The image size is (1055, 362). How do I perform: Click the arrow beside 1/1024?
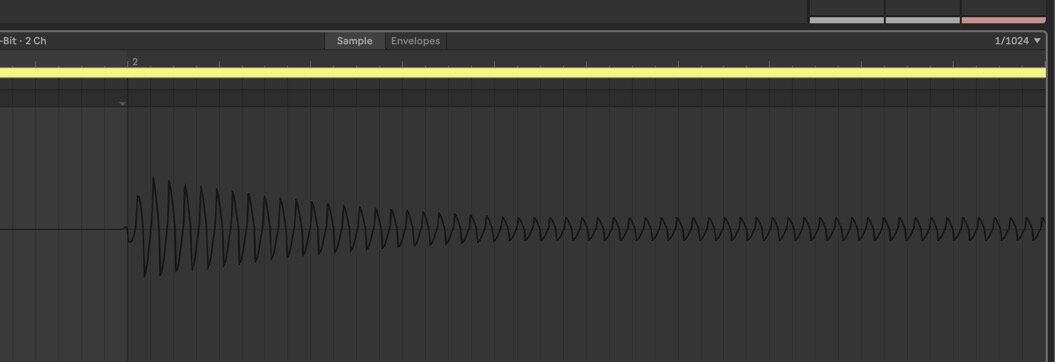tap(1037, 41)
